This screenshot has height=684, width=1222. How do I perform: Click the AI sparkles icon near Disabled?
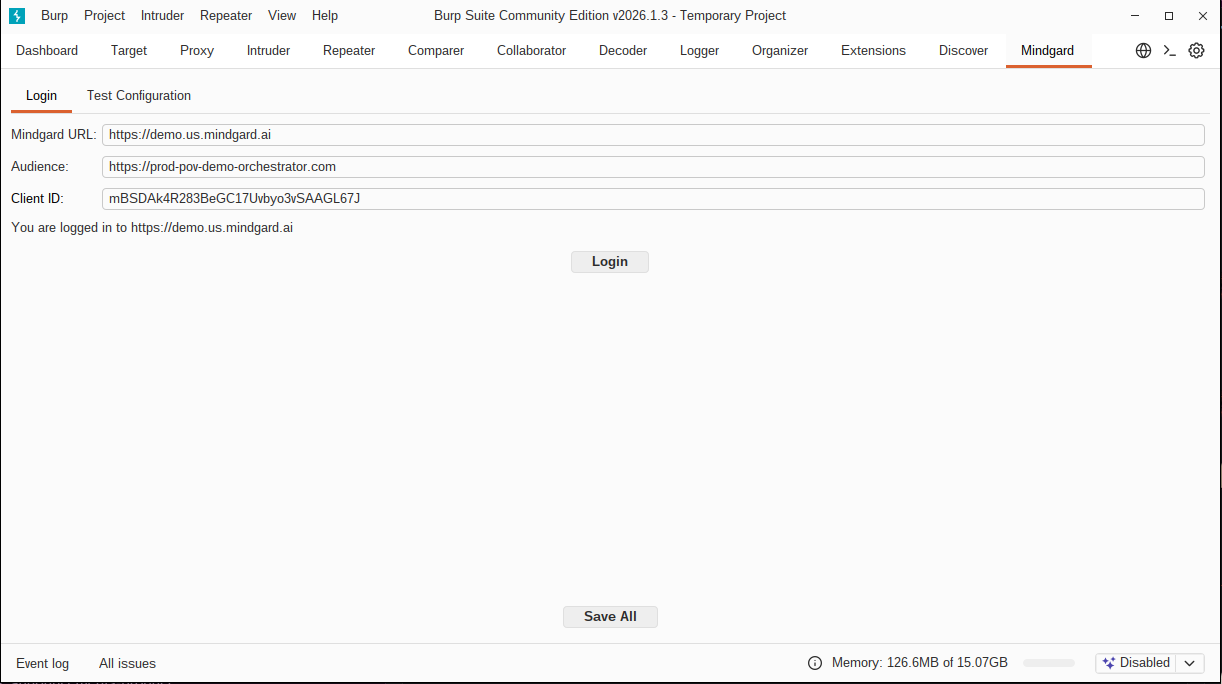click(x=1109, y=662)
